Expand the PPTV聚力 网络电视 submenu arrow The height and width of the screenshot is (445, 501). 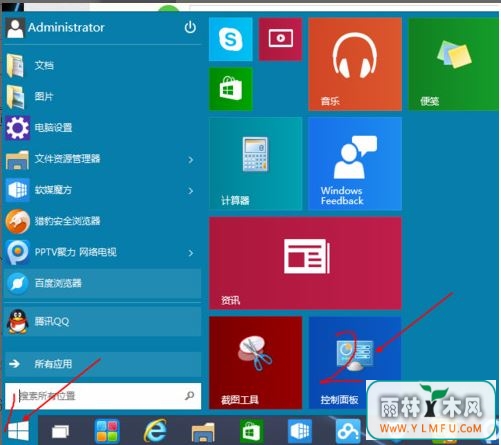pos(191,253)
